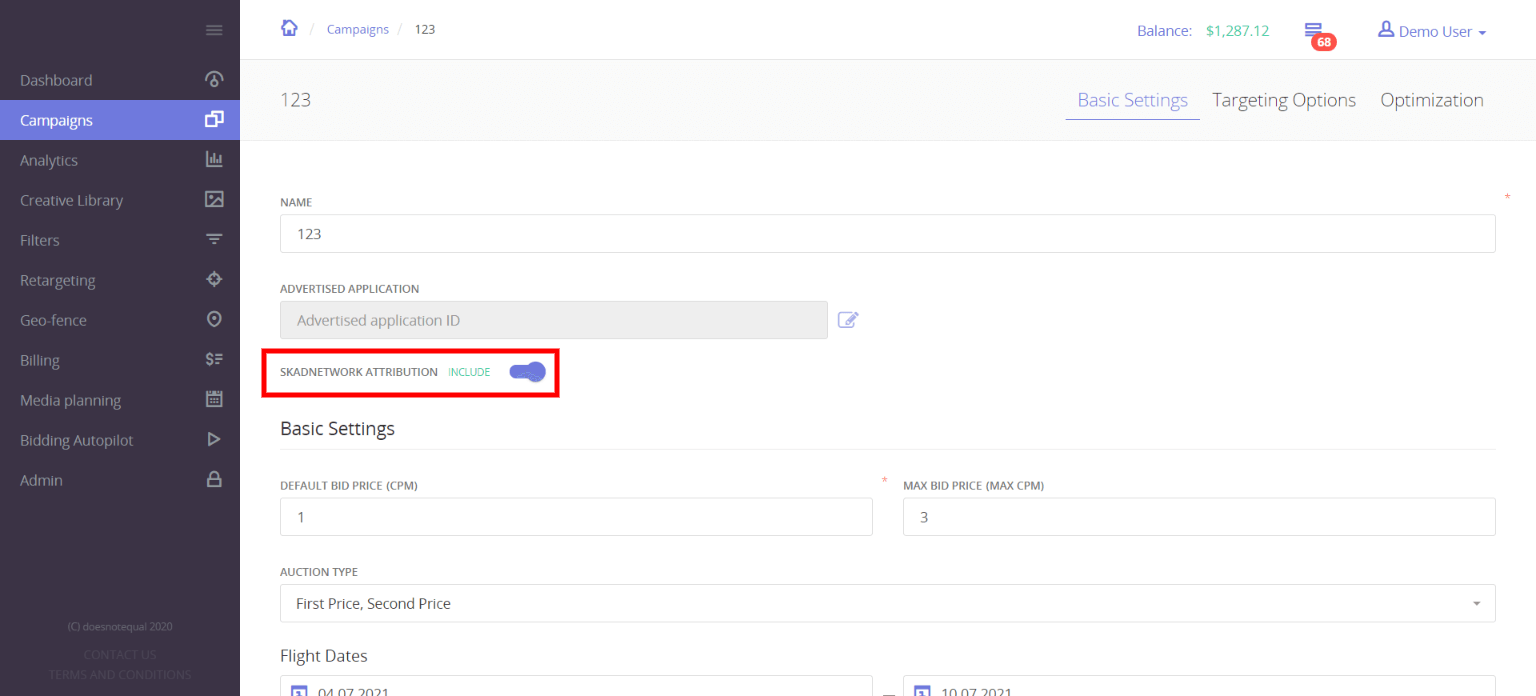Click the Analytics bar chart icon
The width and height of the screenshot is (1536, 696).
click(214, 159)
